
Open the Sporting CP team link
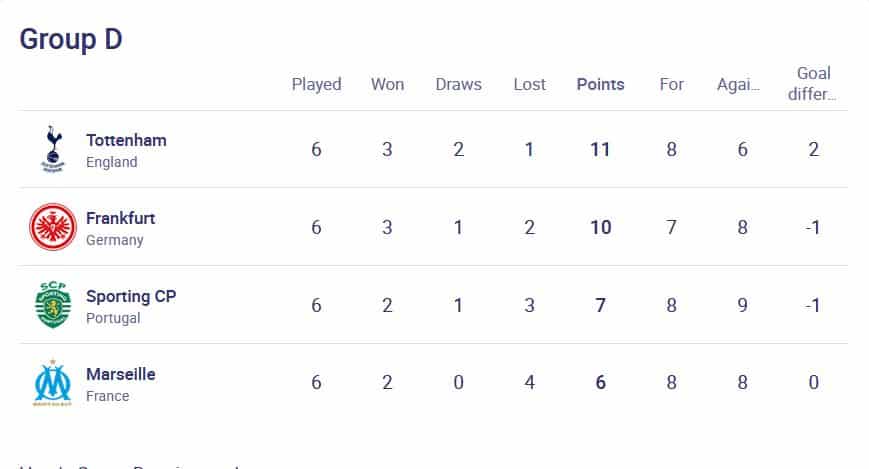pyautogui.click(x=131, y=297)
